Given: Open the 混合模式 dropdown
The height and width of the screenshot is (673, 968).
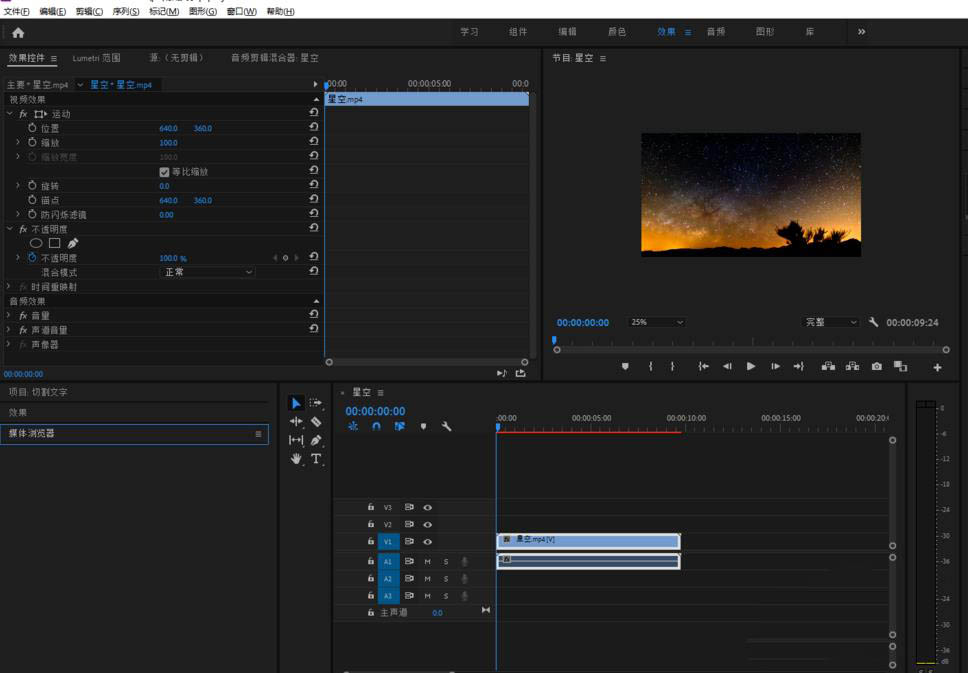Looking at the screenshot, I should pyautogui.click(x=208, y=272).
